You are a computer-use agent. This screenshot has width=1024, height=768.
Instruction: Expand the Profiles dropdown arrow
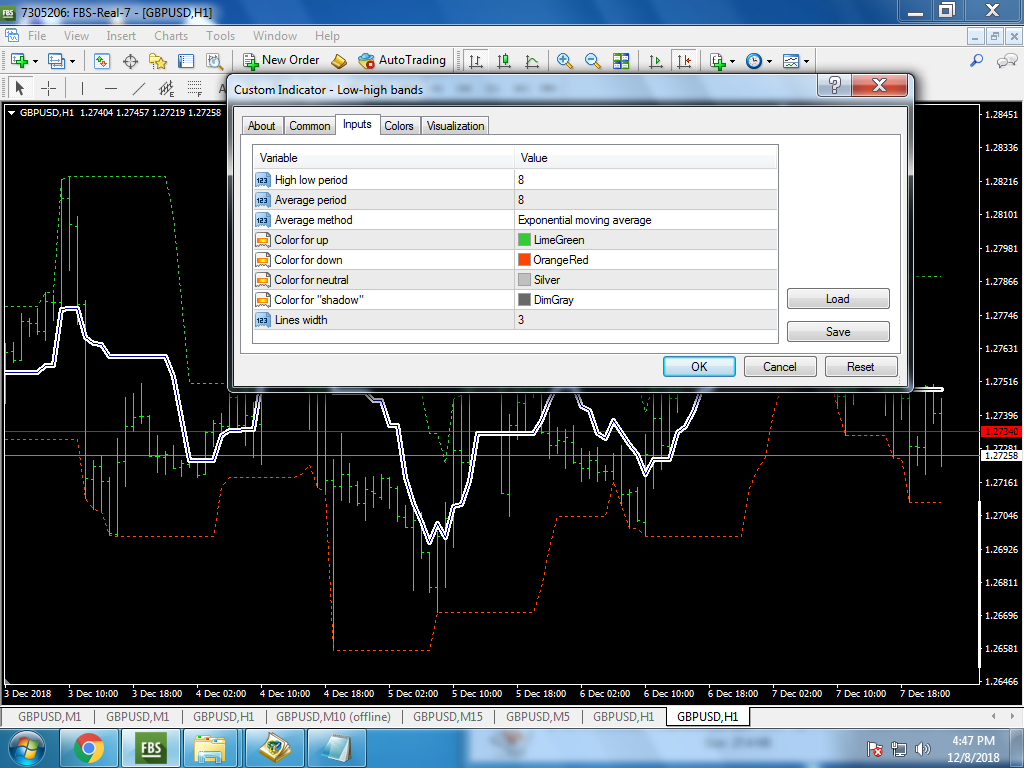72,61
